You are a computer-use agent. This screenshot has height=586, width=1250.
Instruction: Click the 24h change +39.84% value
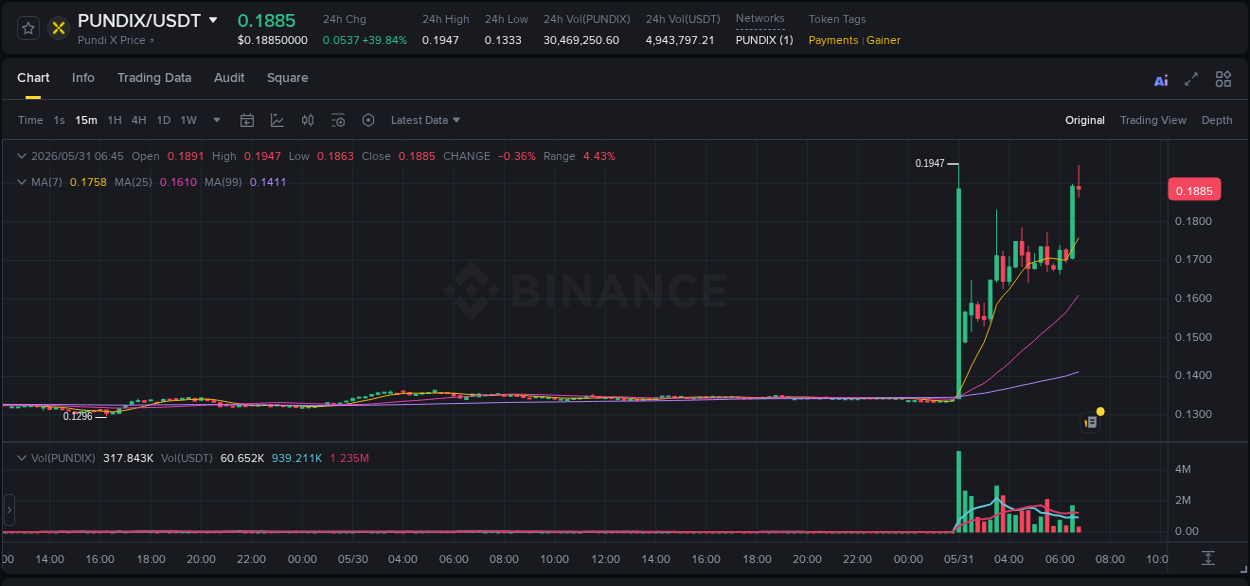pyautogui.click(x=386, y=40)
